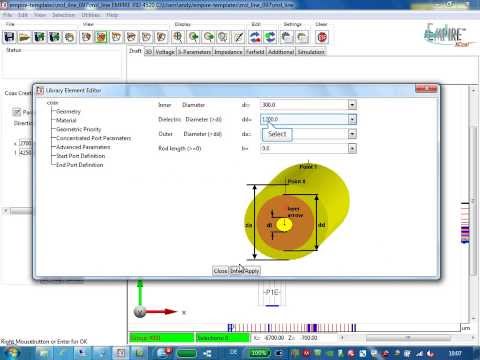480x360 pixels.
Task: Click the fourth View group cube icon
Action: click(x=131, y=37)
